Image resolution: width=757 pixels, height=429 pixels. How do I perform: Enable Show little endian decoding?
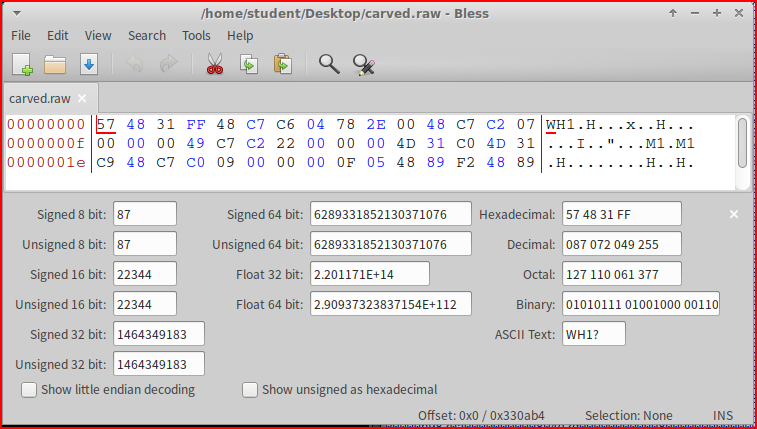(x=29, y=390)
